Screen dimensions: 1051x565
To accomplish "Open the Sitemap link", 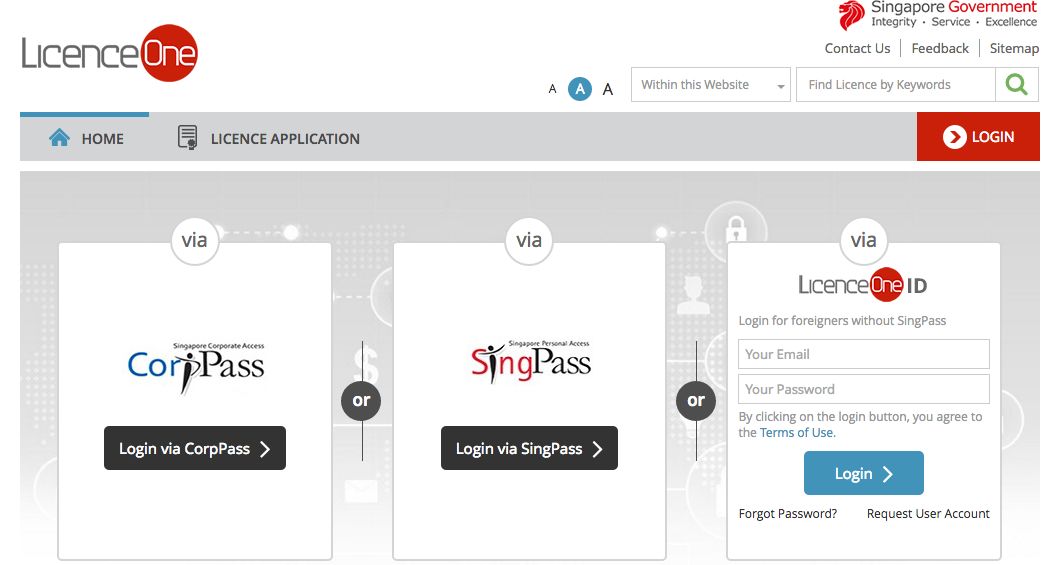I will [1014, 48].
